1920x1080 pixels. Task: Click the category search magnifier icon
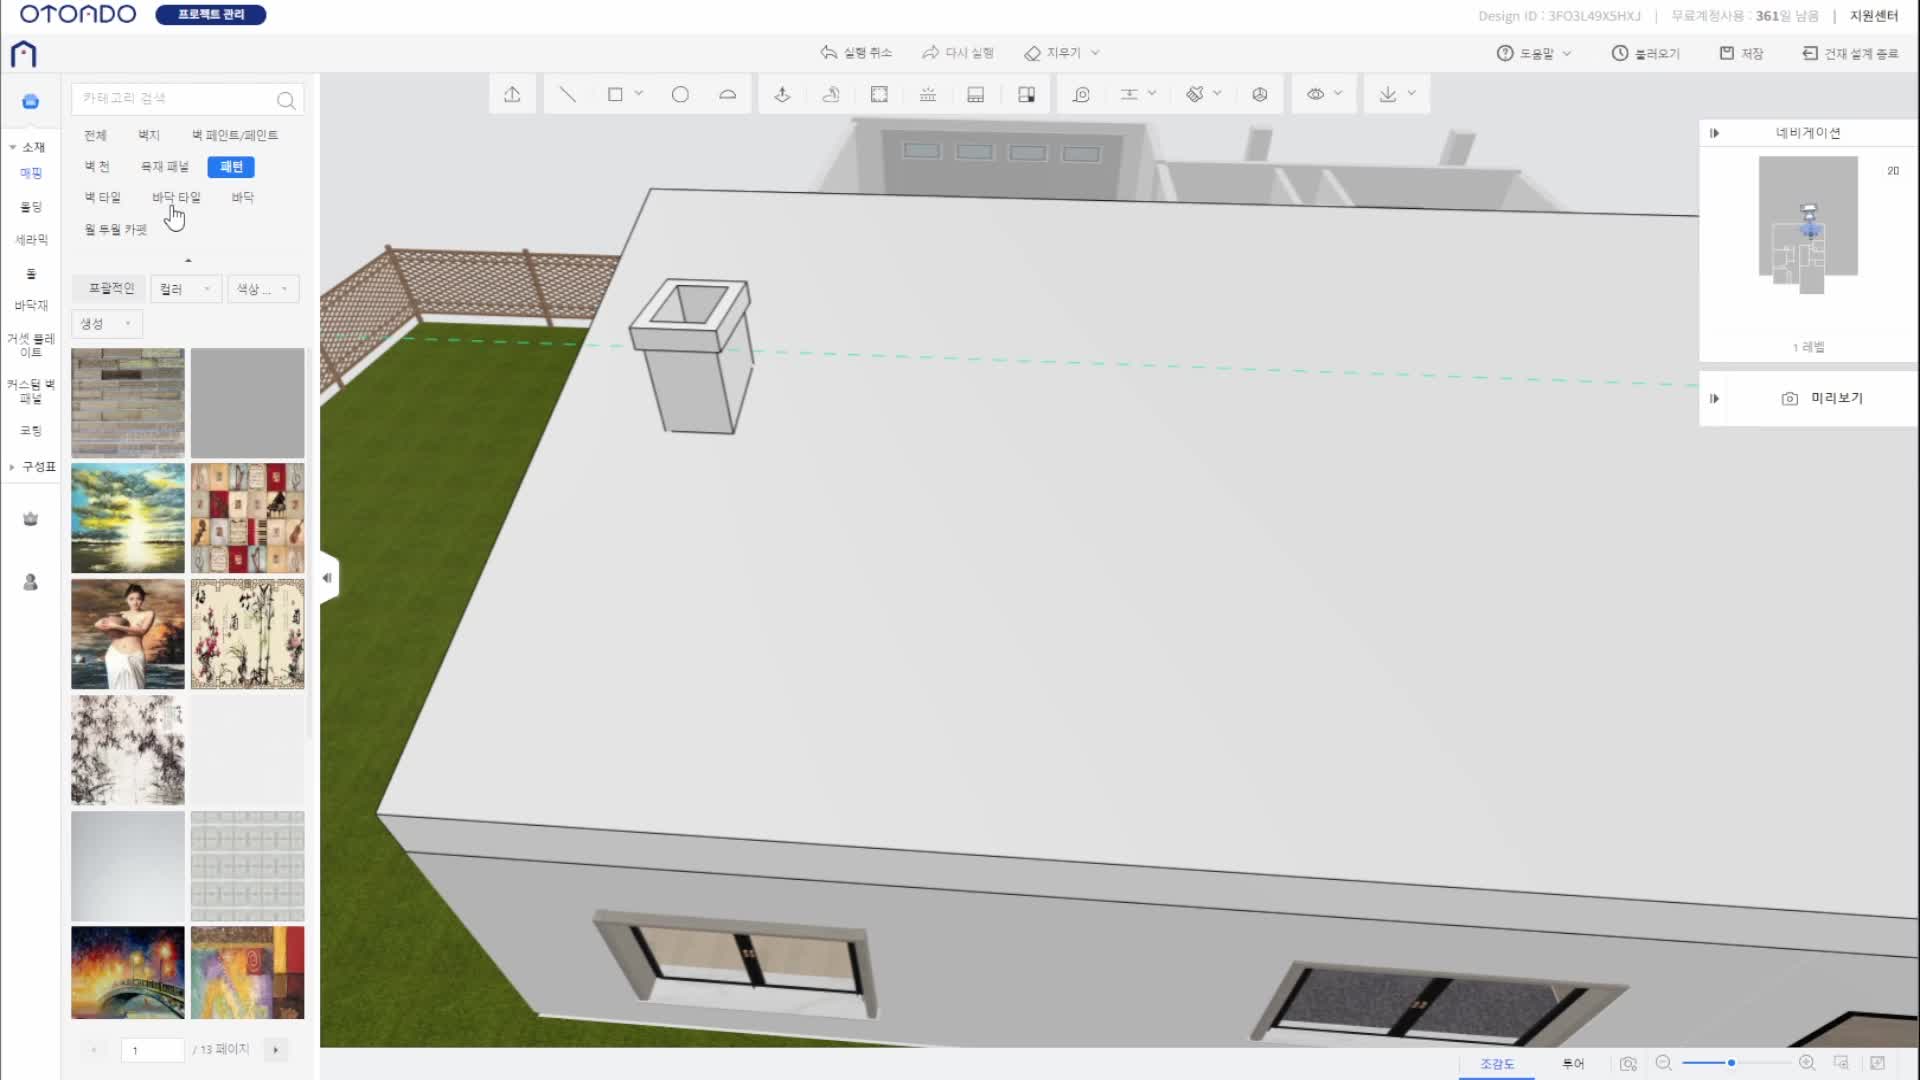[286, 100]
